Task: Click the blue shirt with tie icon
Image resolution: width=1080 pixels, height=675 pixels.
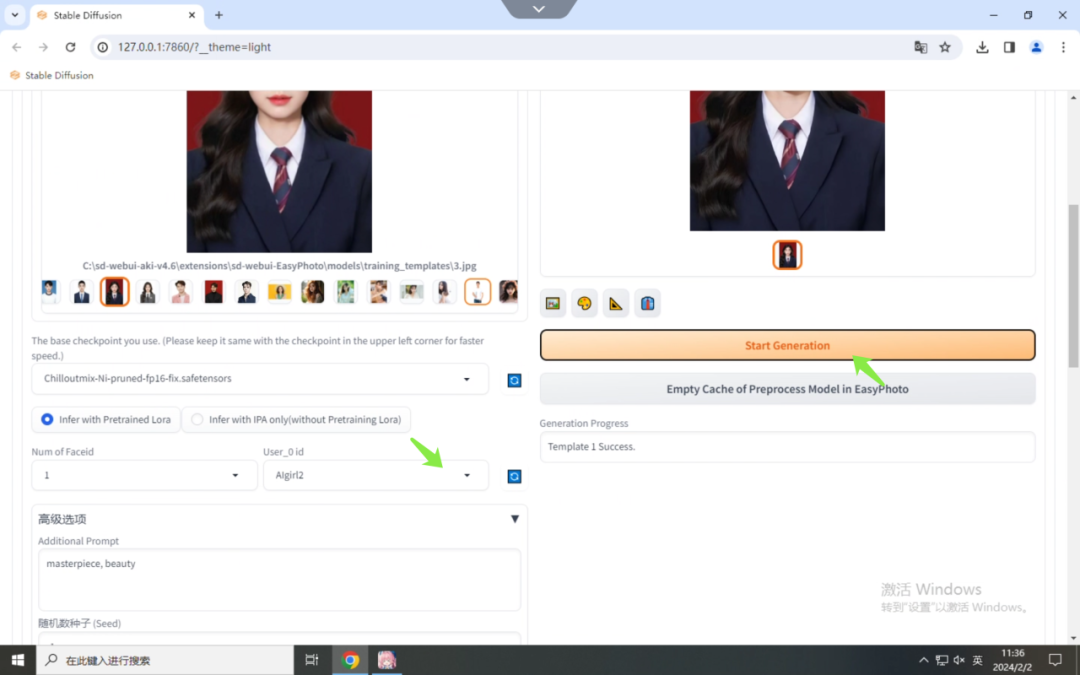Action: pos(647,303)
